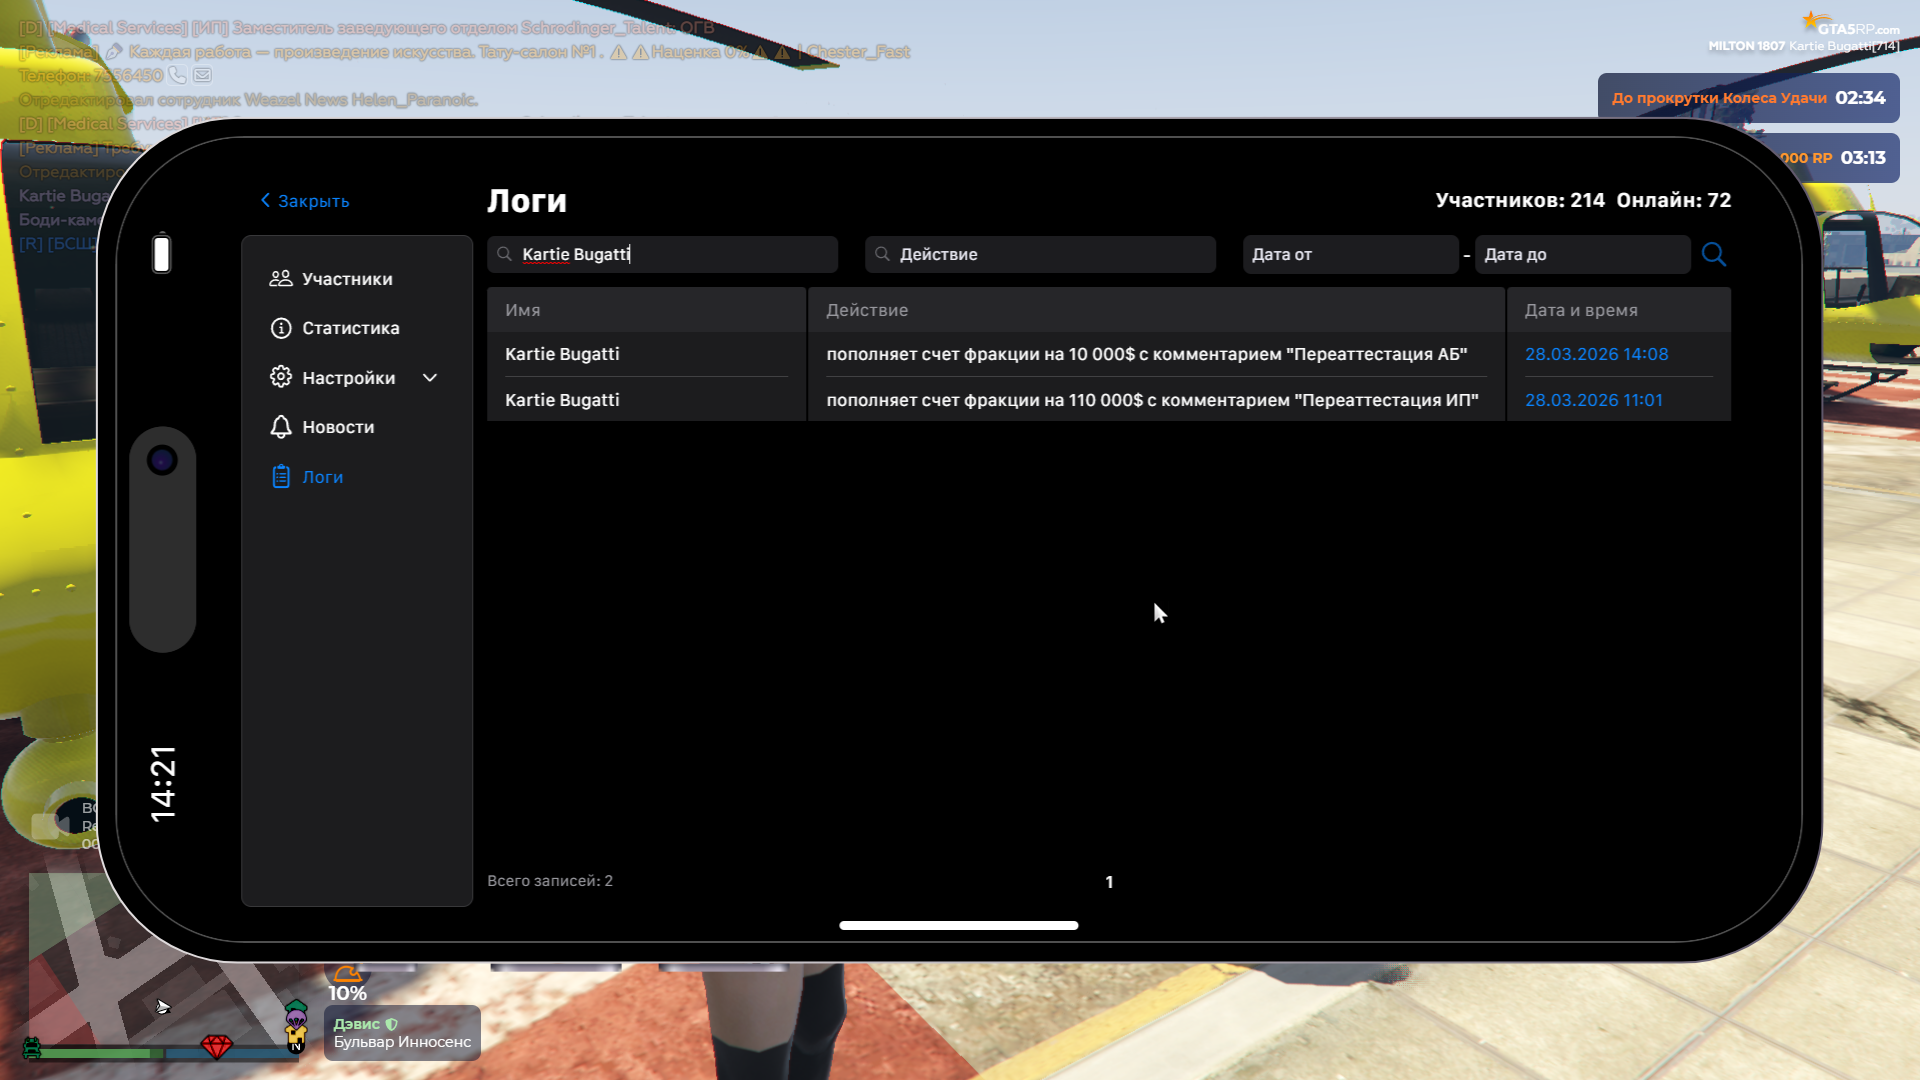This screenshot has width=1920, height=1080.
Task: Click the envelope icon in chat
Action: (202, 75)
